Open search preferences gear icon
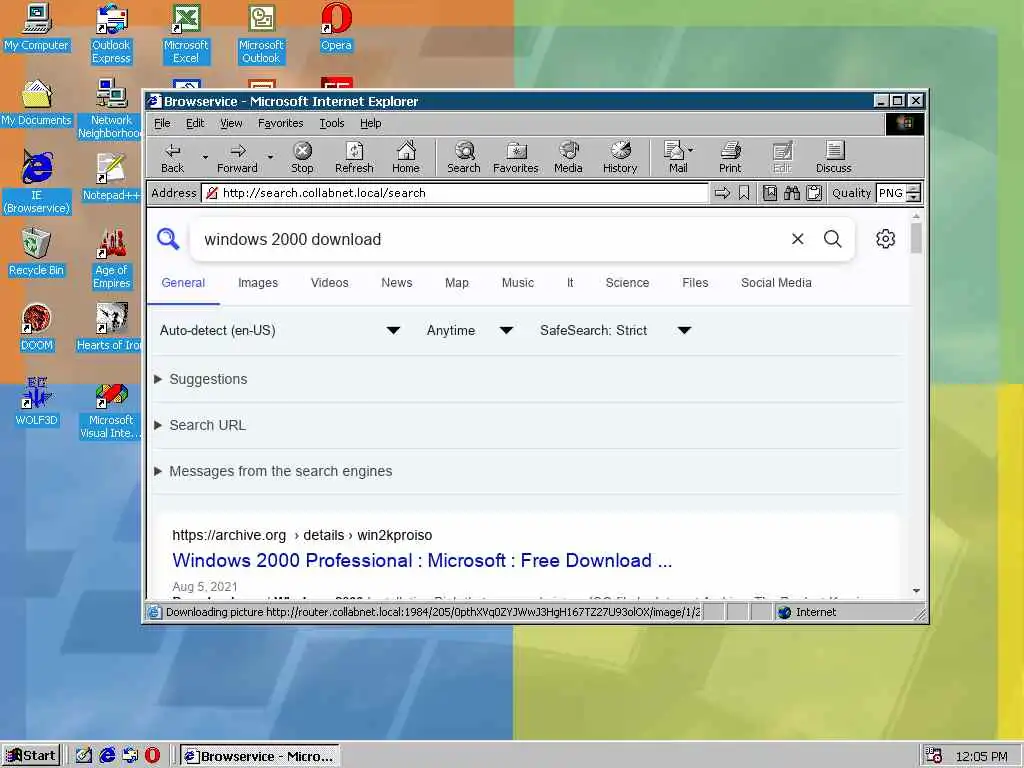1024x768 pixels. 886,239
